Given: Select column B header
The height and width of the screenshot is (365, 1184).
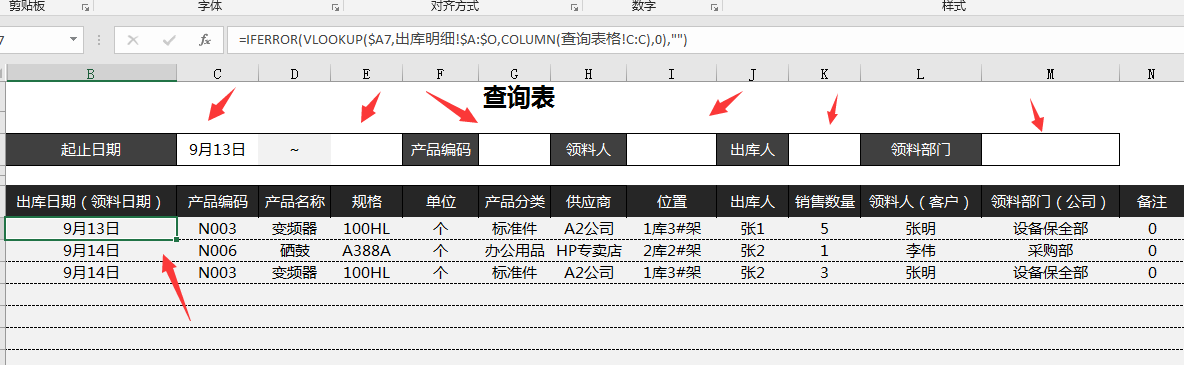Looking at the screenshot, I should coord(91,73).
